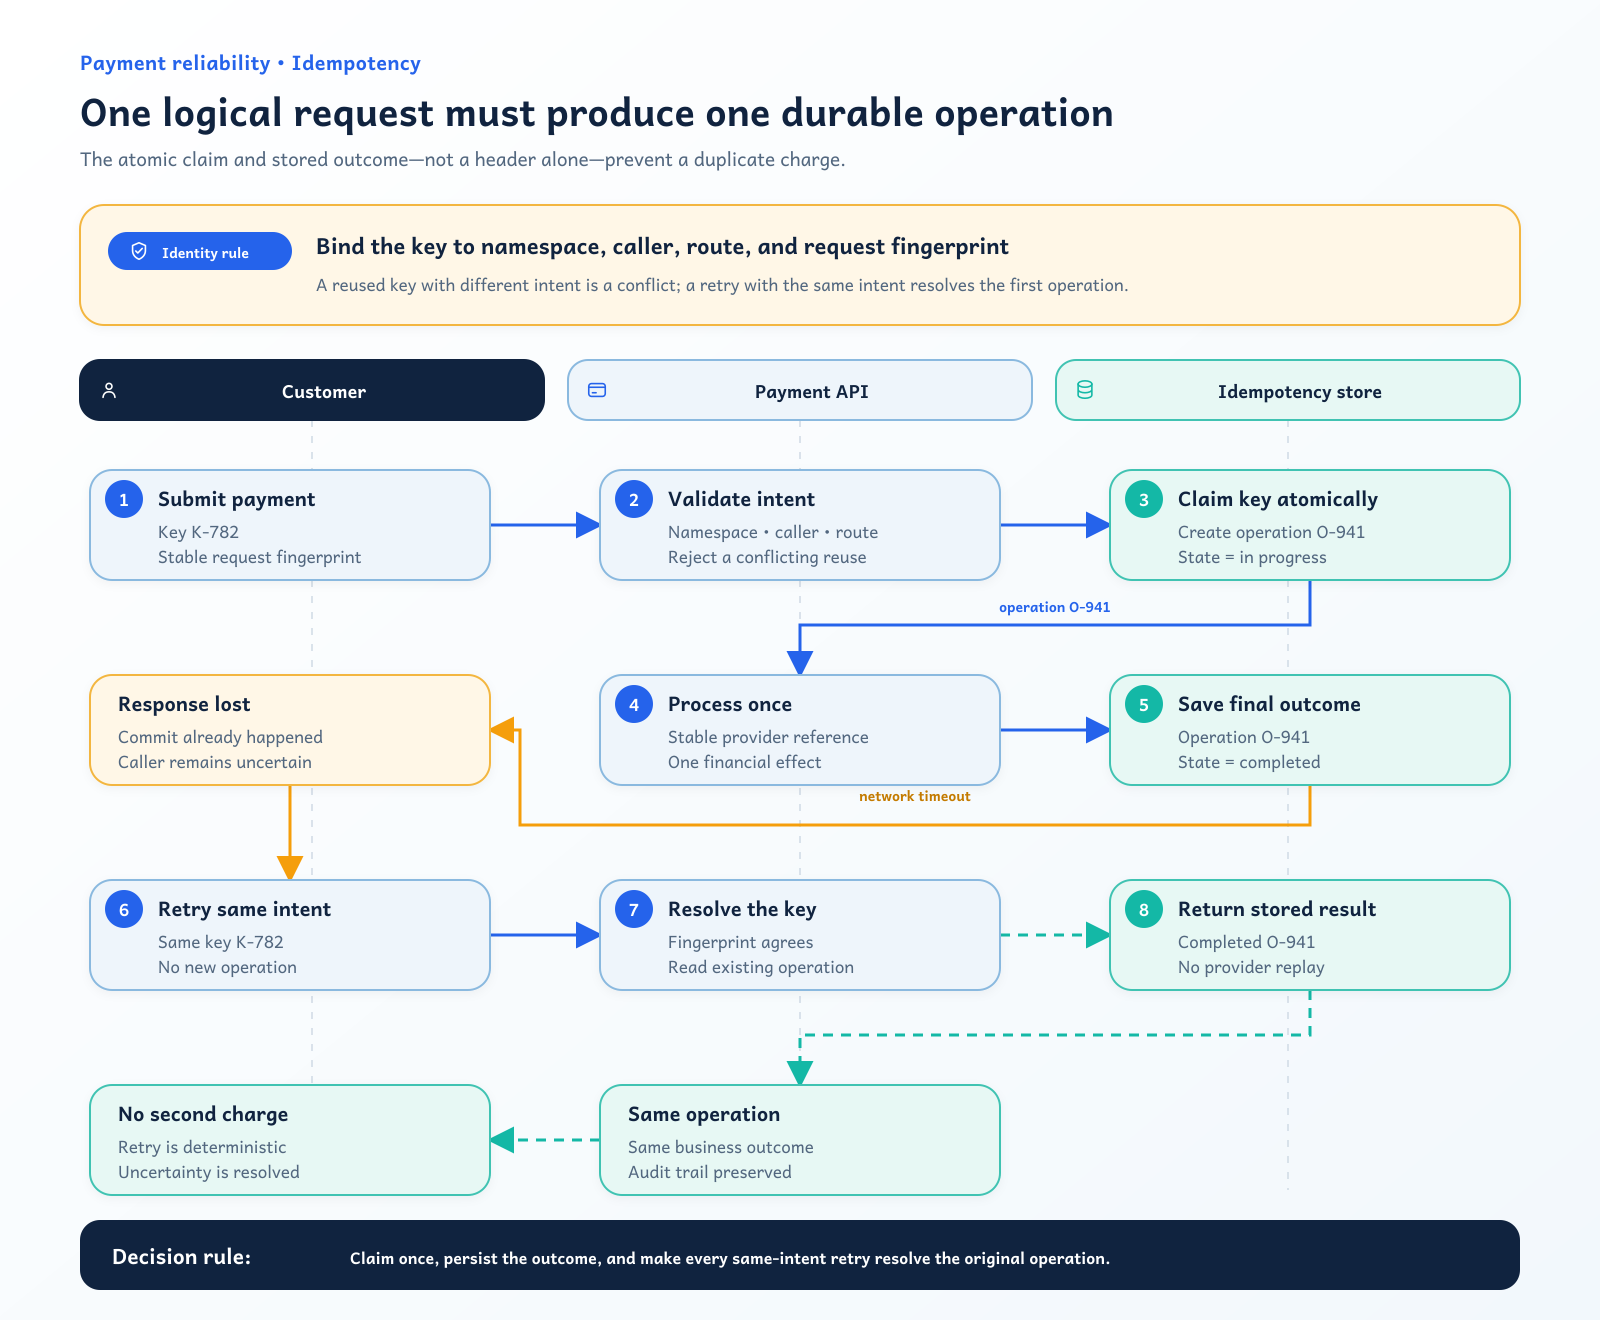Viewport: 1600px width, 1320px height.
Task: Click the 'Claim once, persist the outcome' sentence
Action: 730,1258
